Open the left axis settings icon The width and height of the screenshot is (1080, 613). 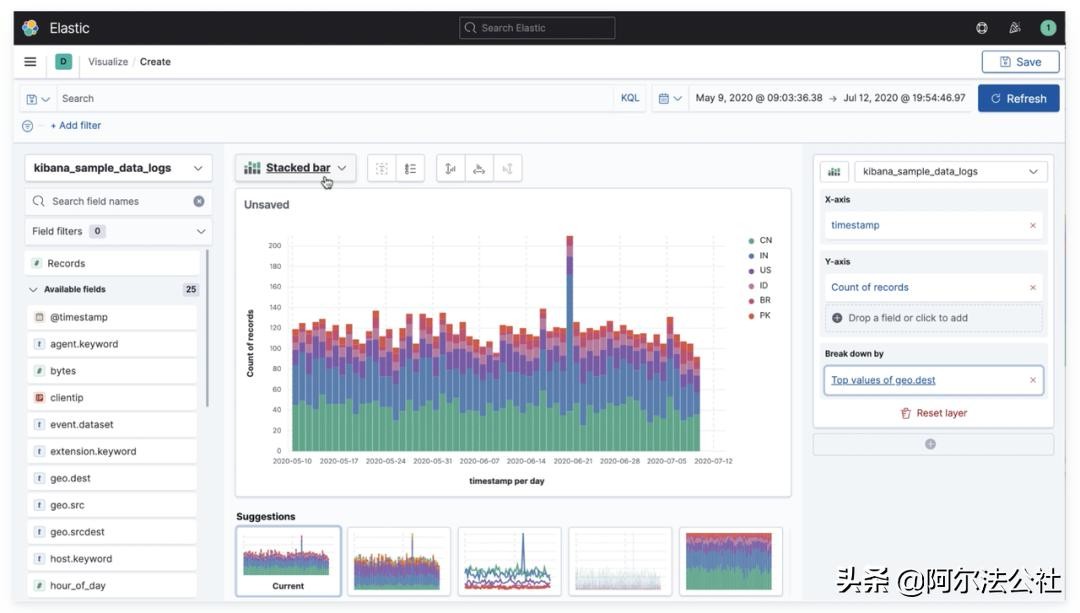(451, 169)
